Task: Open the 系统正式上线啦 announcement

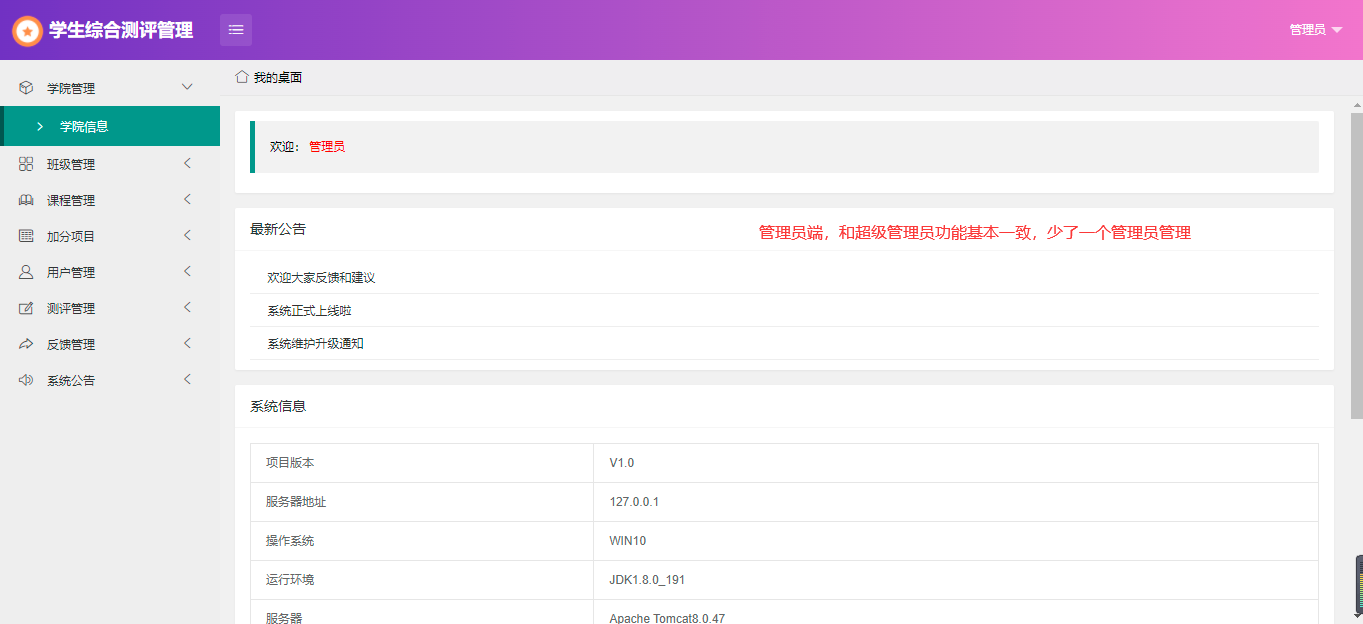Action: (309, 310)
